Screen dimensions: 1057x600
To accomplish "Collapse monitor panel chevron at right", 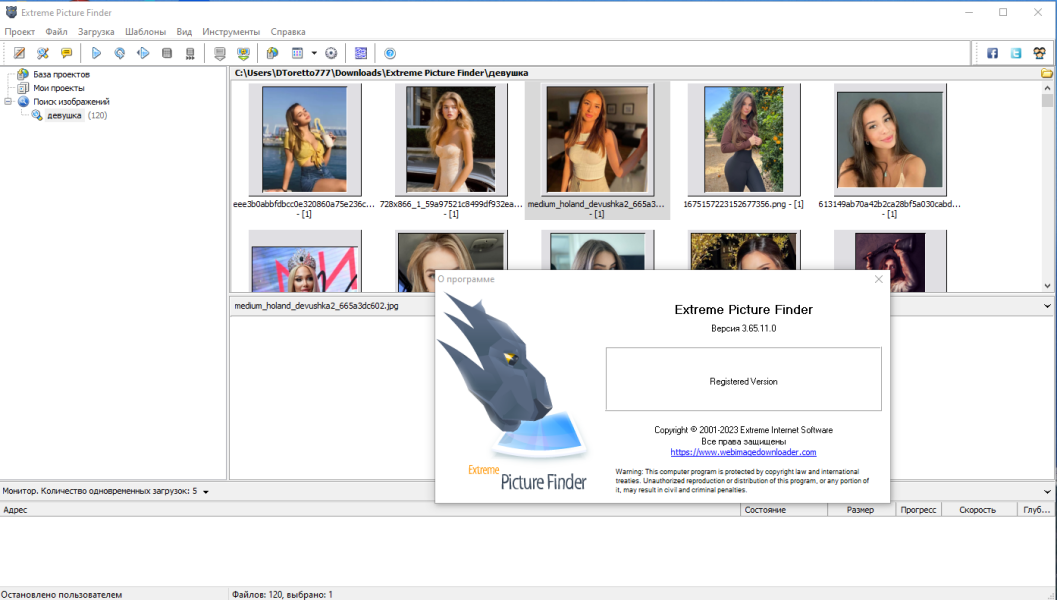I will pyautogui.click(x=1047, y=491).
